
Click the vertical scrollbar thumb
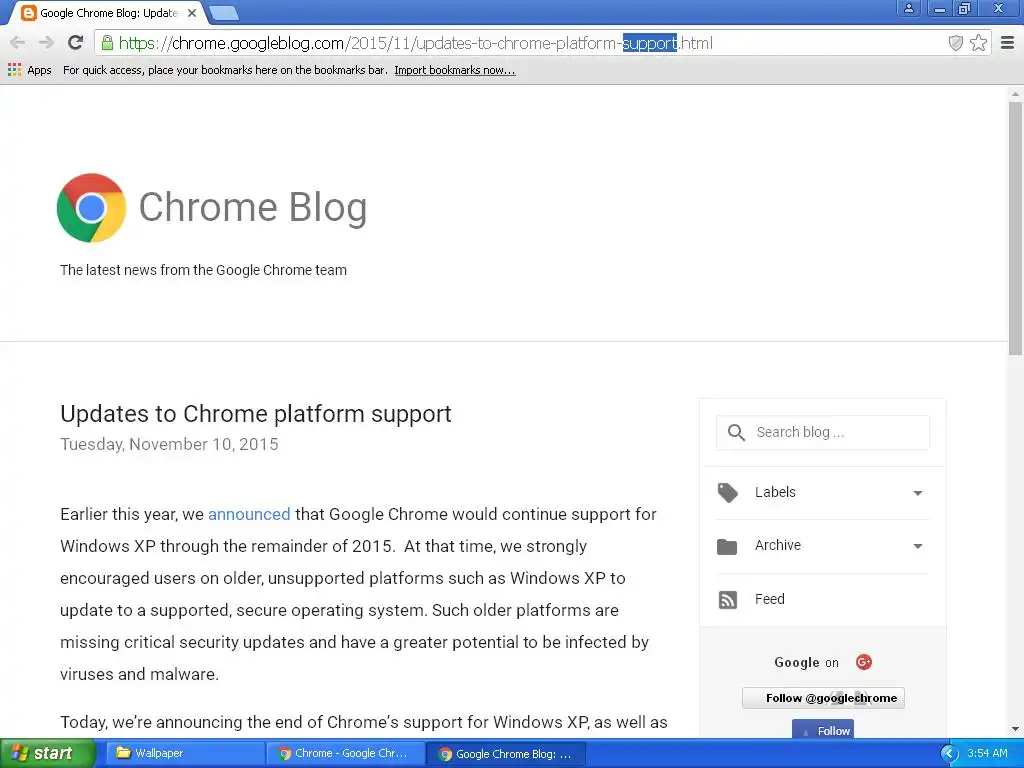click(x=1015, y=229)
